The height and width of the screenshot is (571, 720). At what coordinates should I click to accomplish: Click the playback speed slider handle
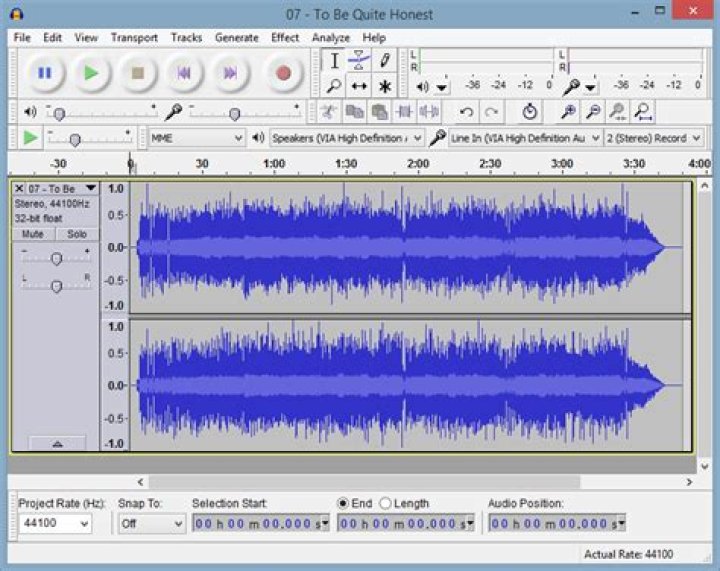(x=75, y=139)
